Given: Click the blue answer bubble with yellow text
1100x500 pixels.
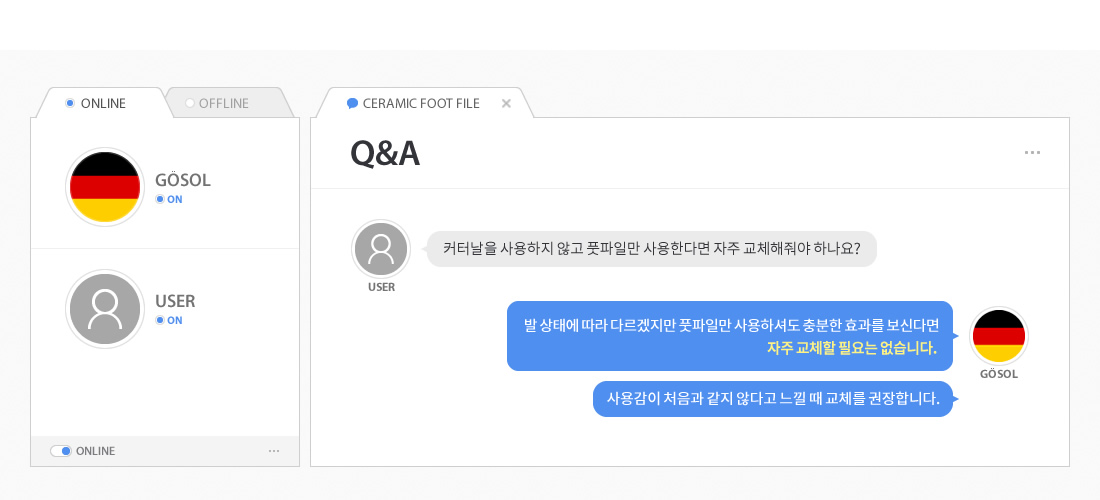Looking at the screenshot, I should 730,336.
